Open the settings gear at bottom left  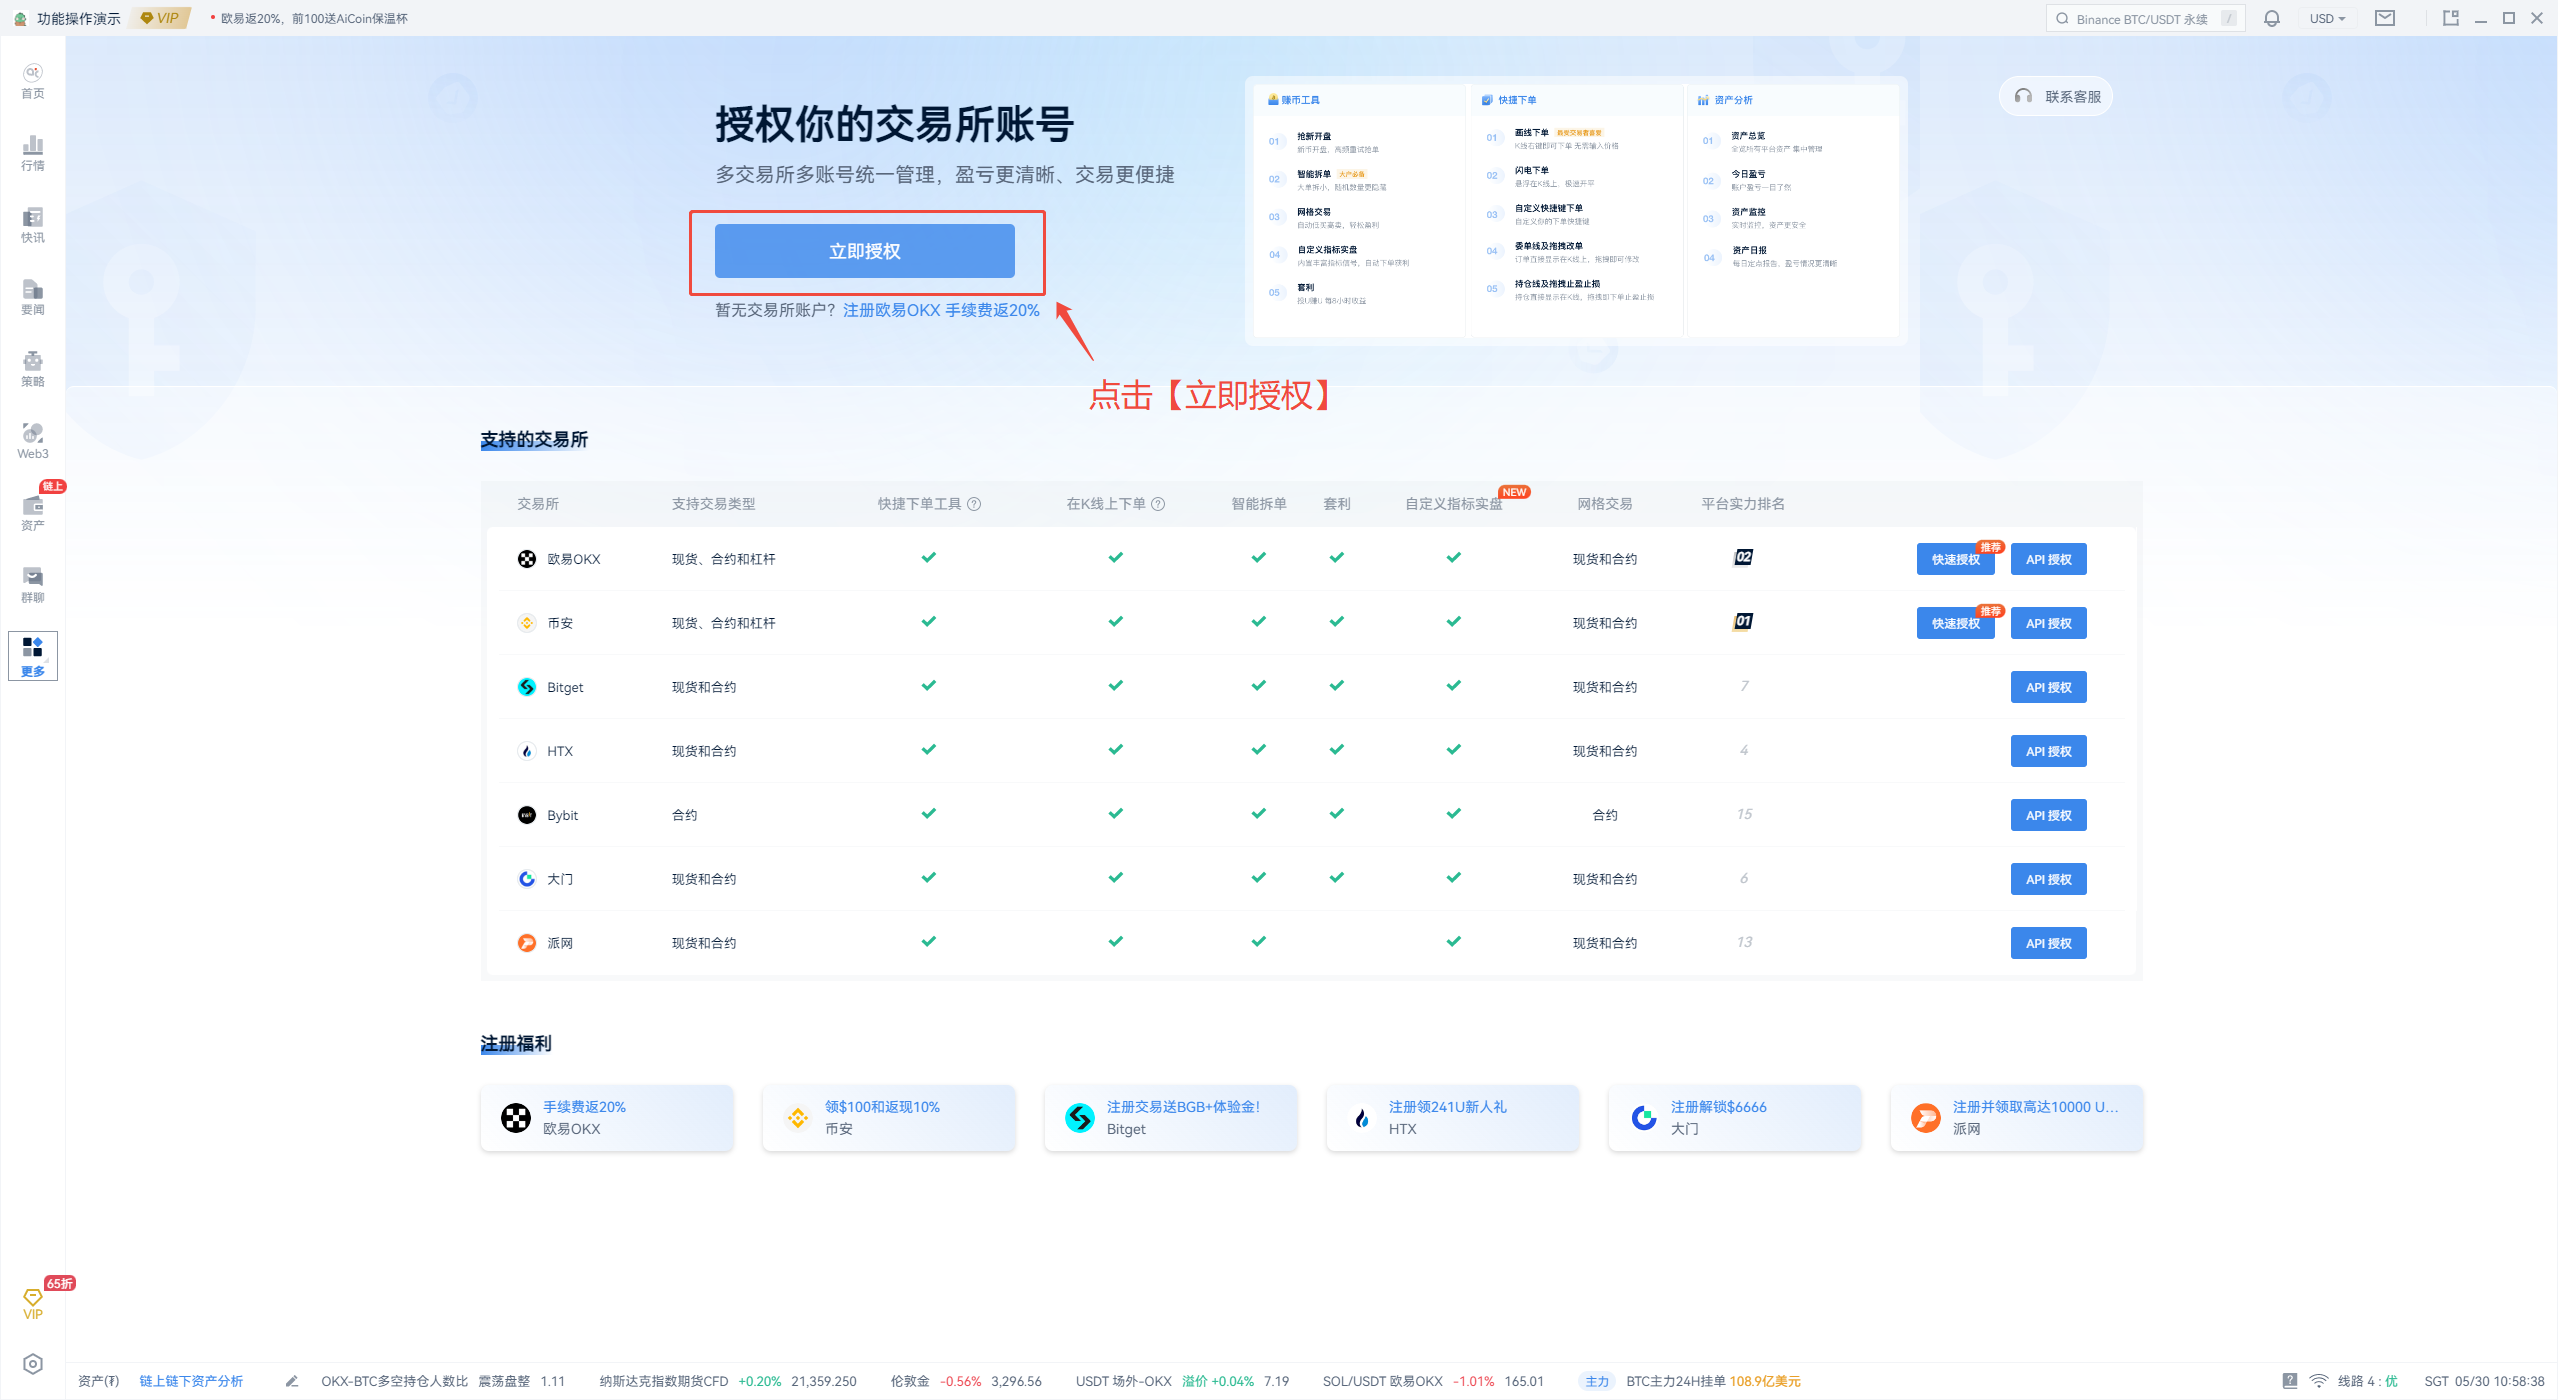point(32,1362)
